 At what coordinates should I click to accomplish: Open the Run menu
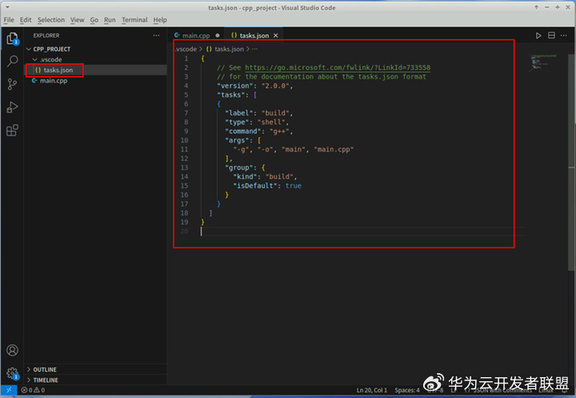(x=109, y=20)
